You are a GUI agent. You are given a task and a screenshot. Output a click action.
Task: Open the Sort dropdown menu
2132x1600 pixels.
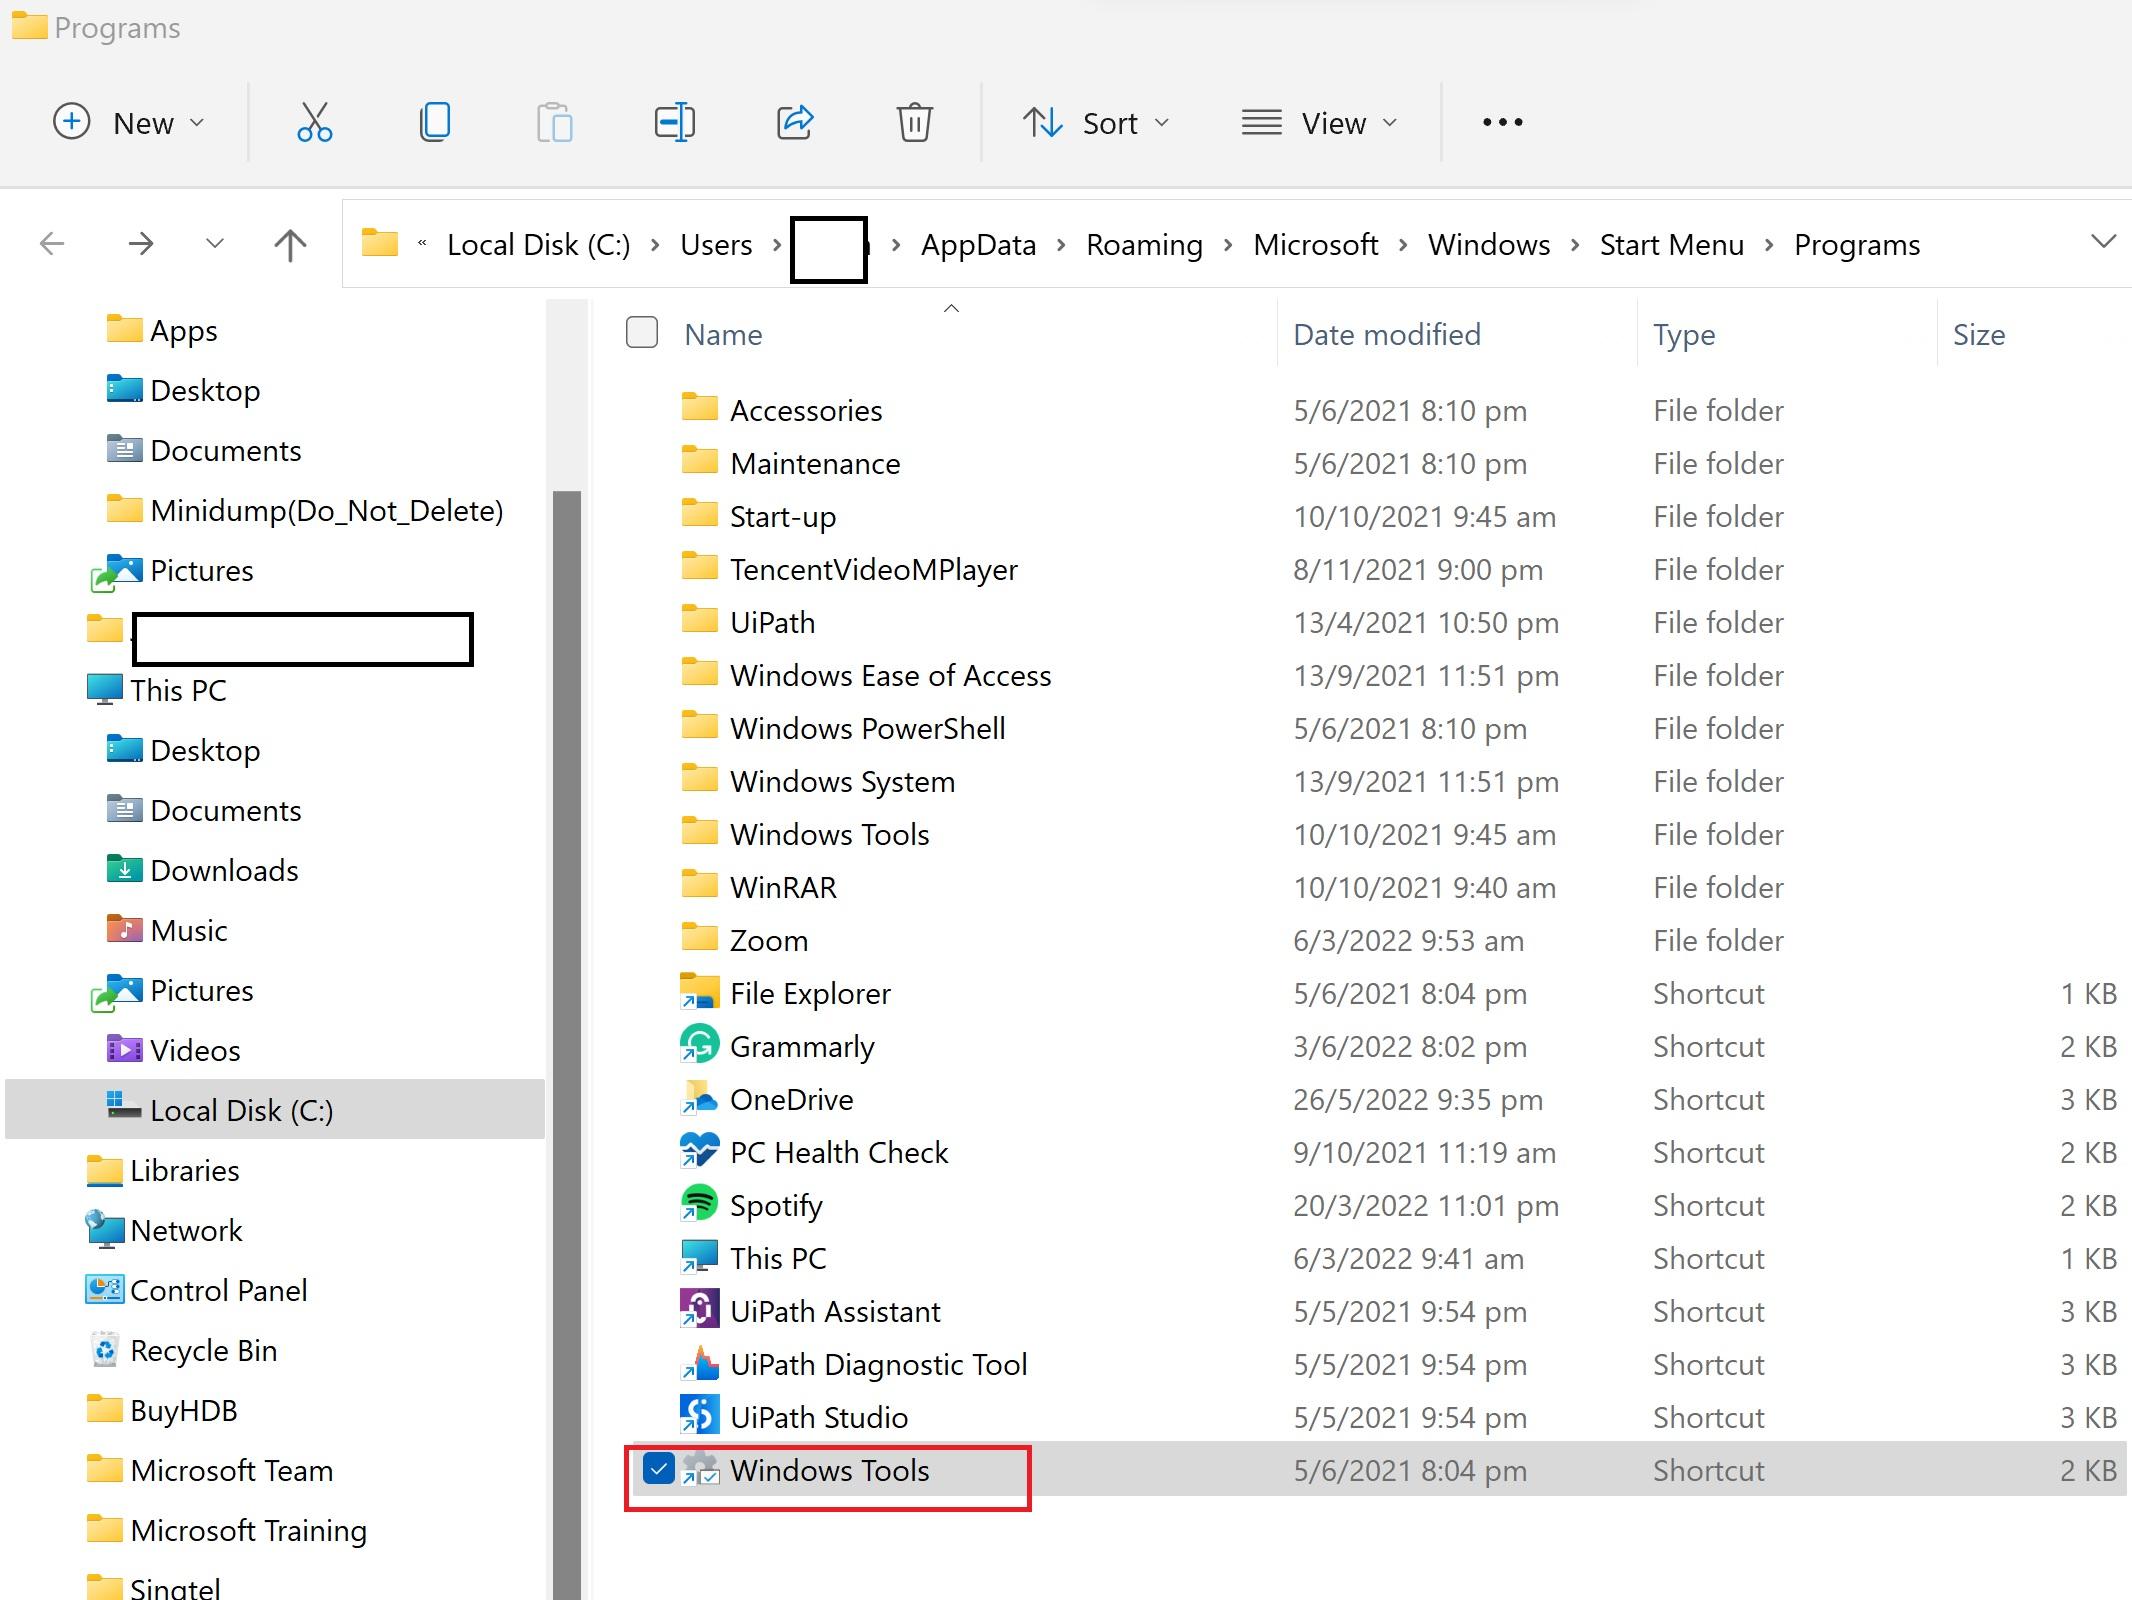pos(1096,123)
